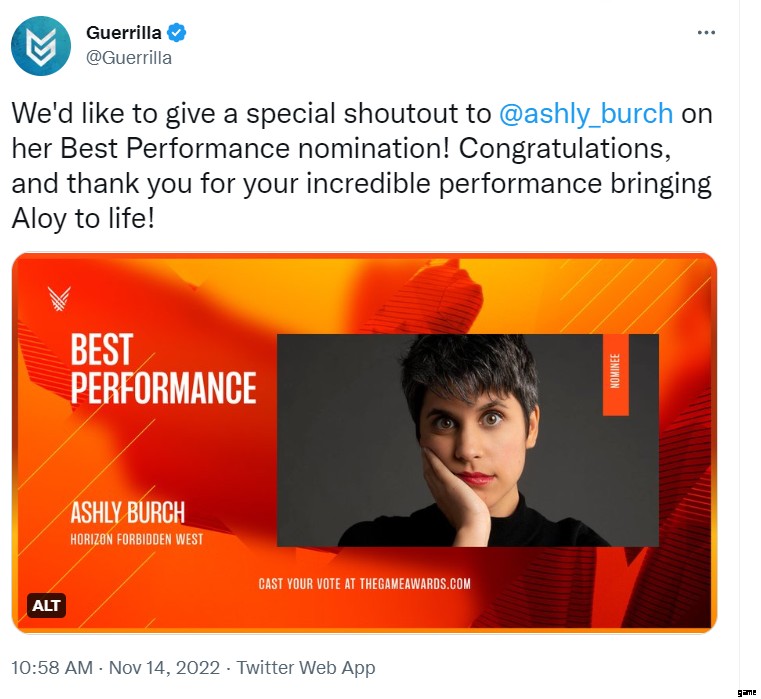761x699 pixels.
Task: Click the HORIZON FORBIDDEN WEST subtitle
Action: point(136,540)
